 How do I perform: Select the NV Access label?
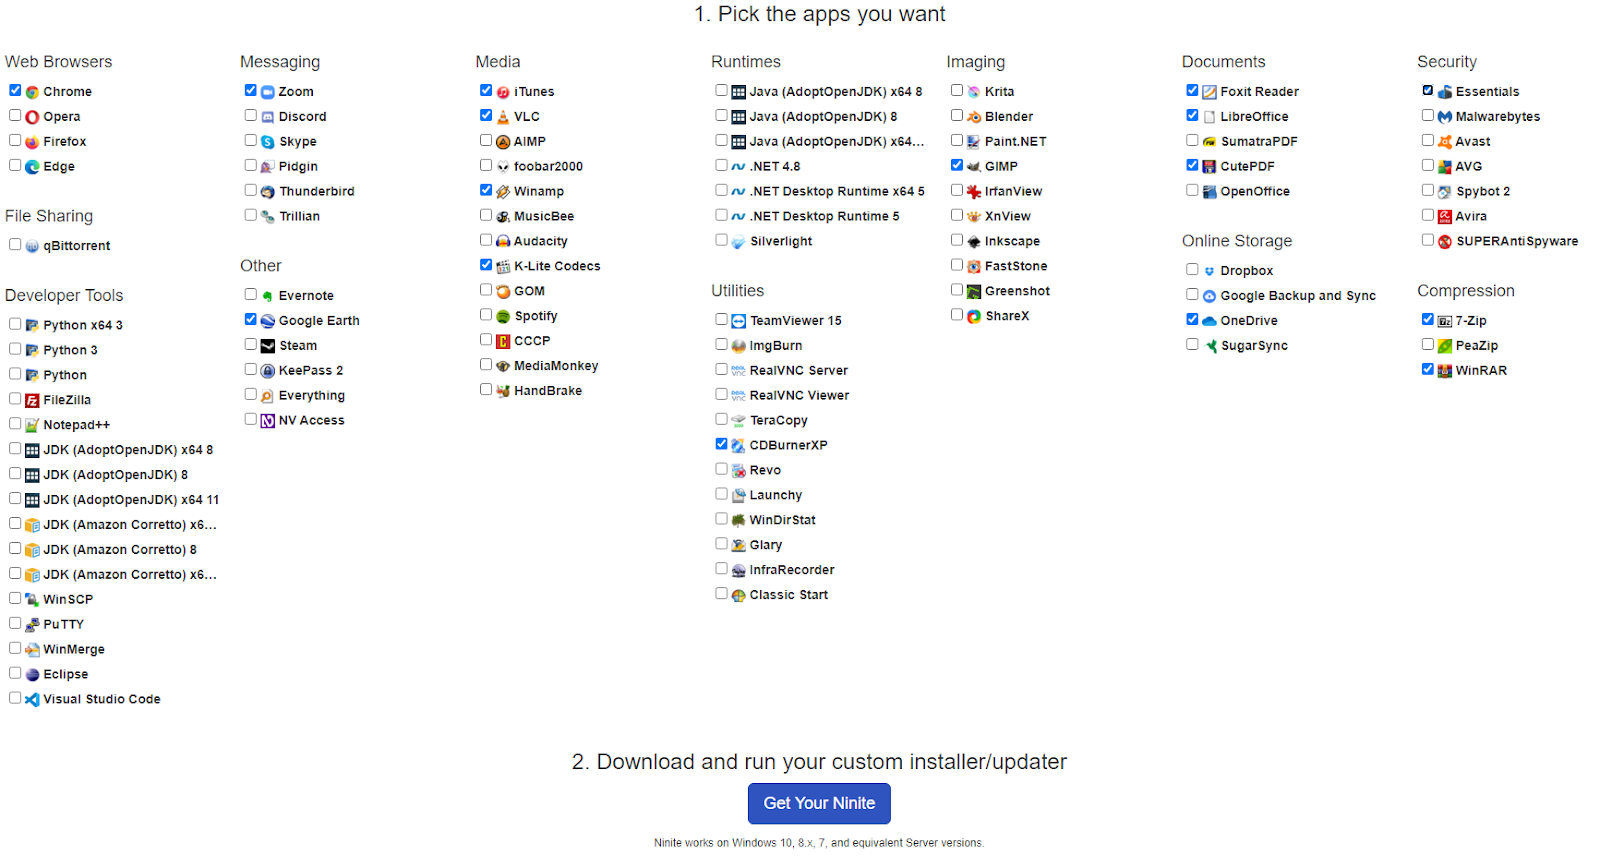tap(311, 421)
